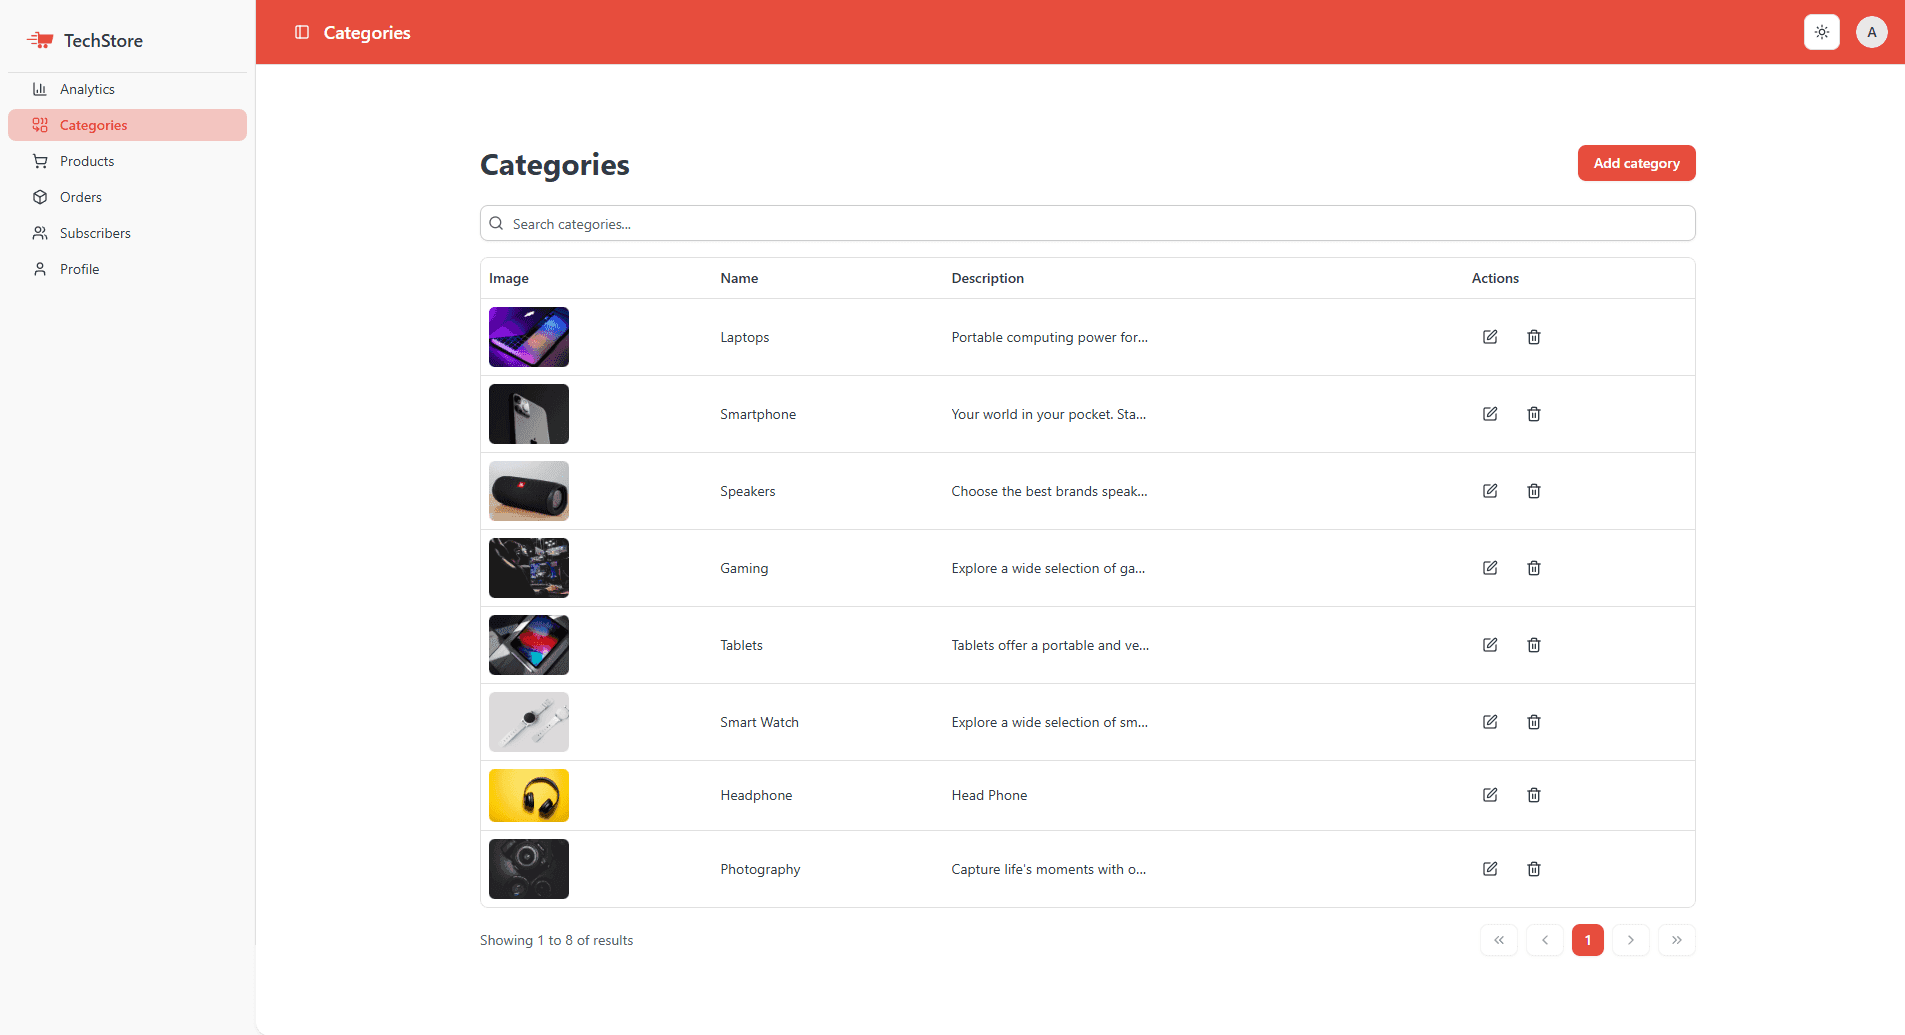1905x1035 pixels.
Task: Open the Smartphone thumbnail image
Action: (x=529, y=414)
